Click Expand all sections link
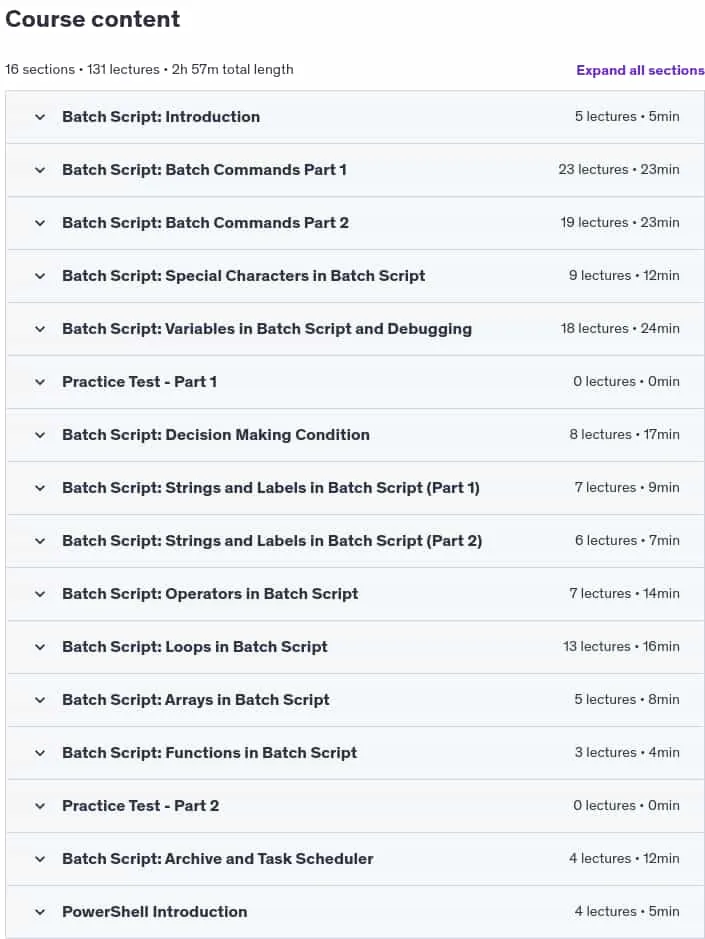Viewport: 705px width, 939px height. coord(640,70)
